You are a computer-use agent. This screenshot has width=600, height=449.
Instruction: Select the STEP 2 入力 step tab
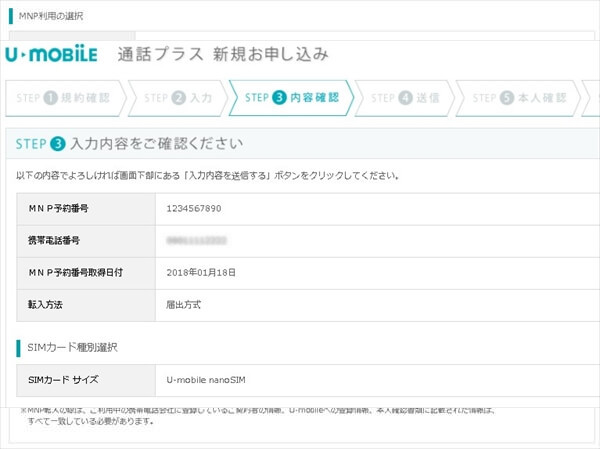178,98
